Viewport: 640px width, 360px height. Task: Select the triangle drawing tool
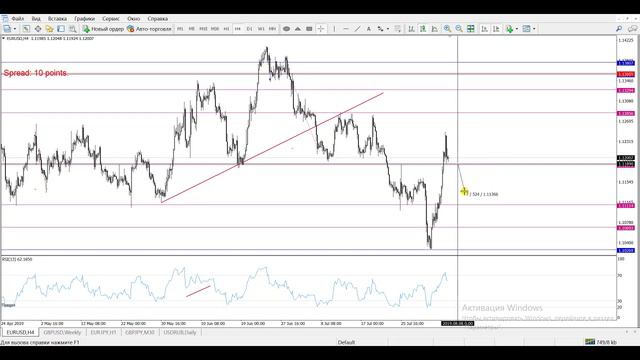(x=298, y=29)
